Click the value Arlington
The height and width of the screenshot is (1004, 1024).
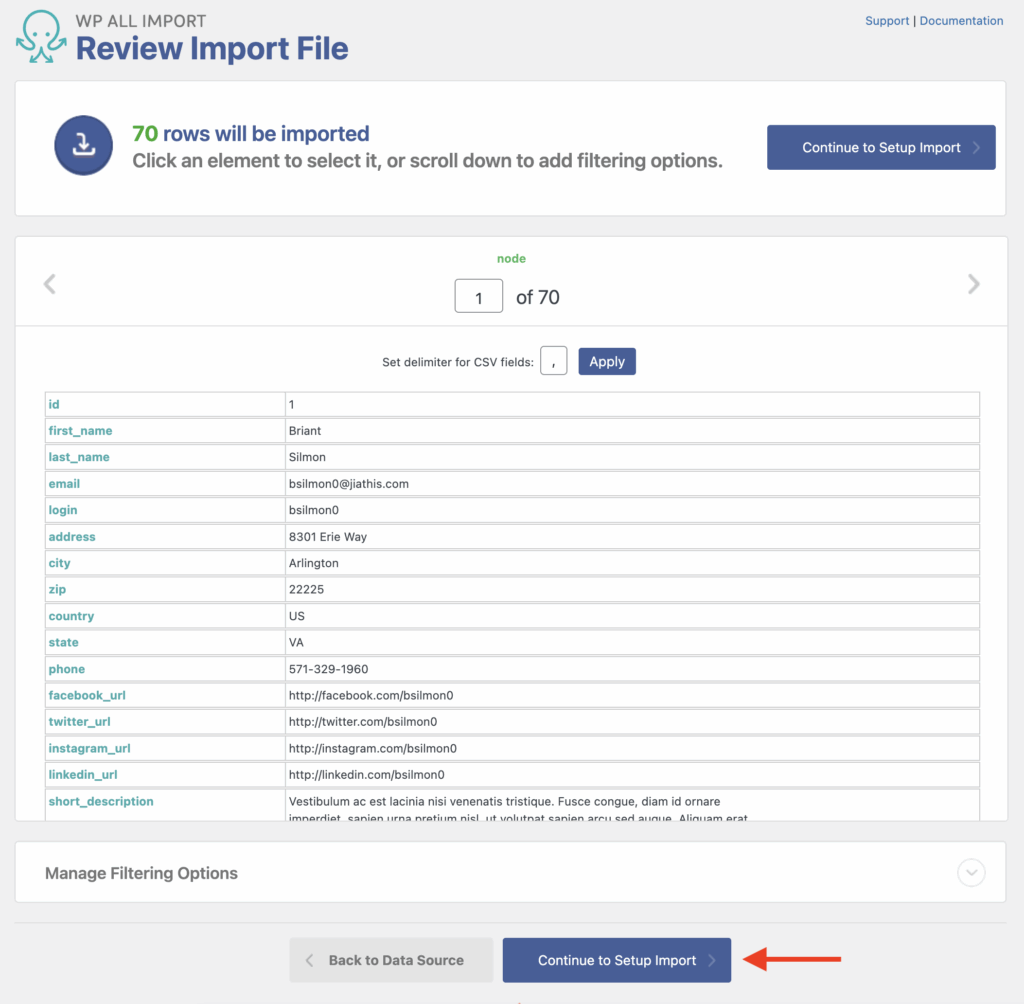(313, 563)
